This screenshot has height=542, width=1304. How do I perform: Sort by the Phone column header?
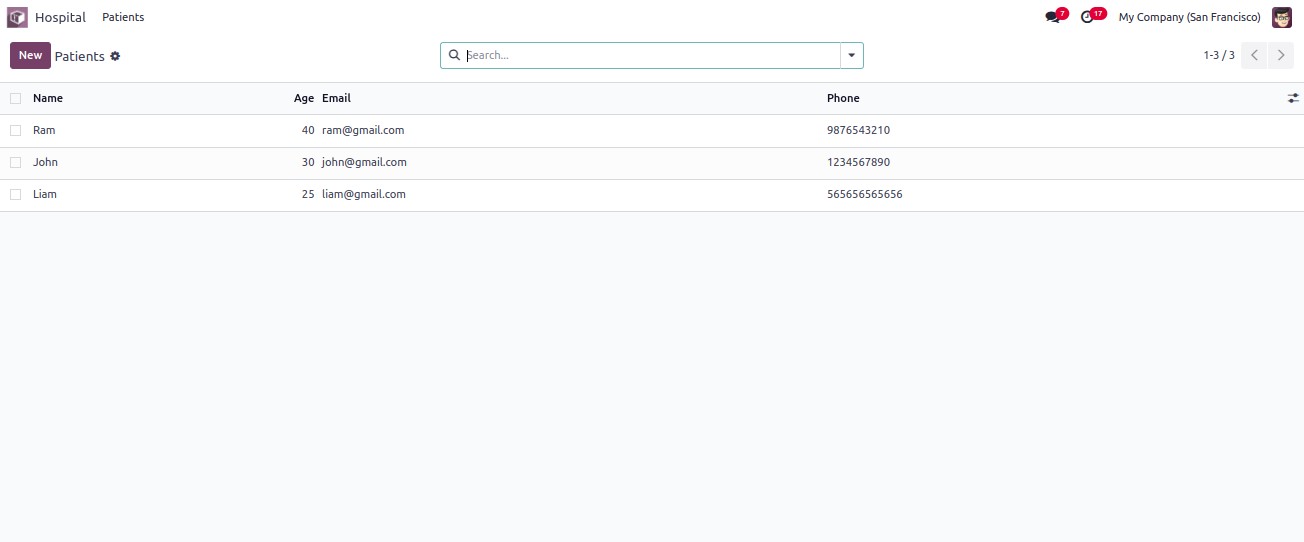click(x=843, y=98)
